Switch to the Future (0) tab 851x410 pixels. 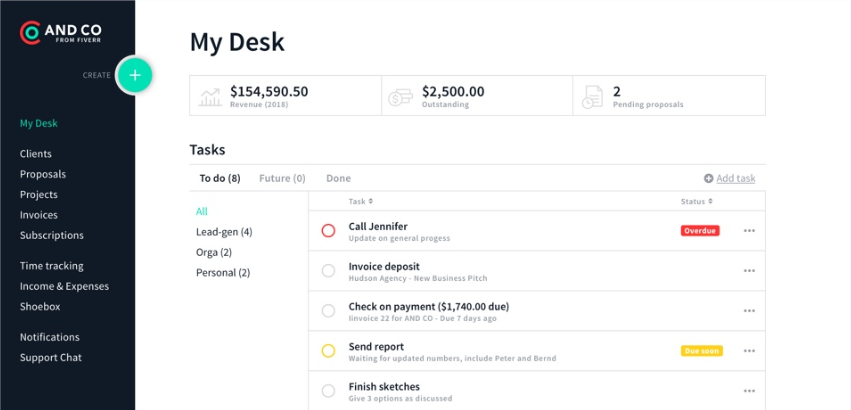pos(282,178)
